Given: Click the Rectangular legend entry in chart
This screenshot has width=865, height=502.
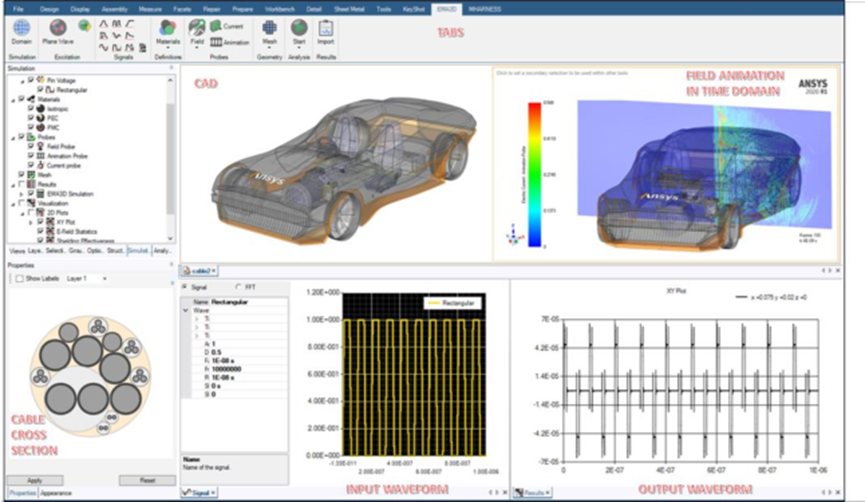Looking at the screenshot, I should pyautogui.click(x=452, y=303).
